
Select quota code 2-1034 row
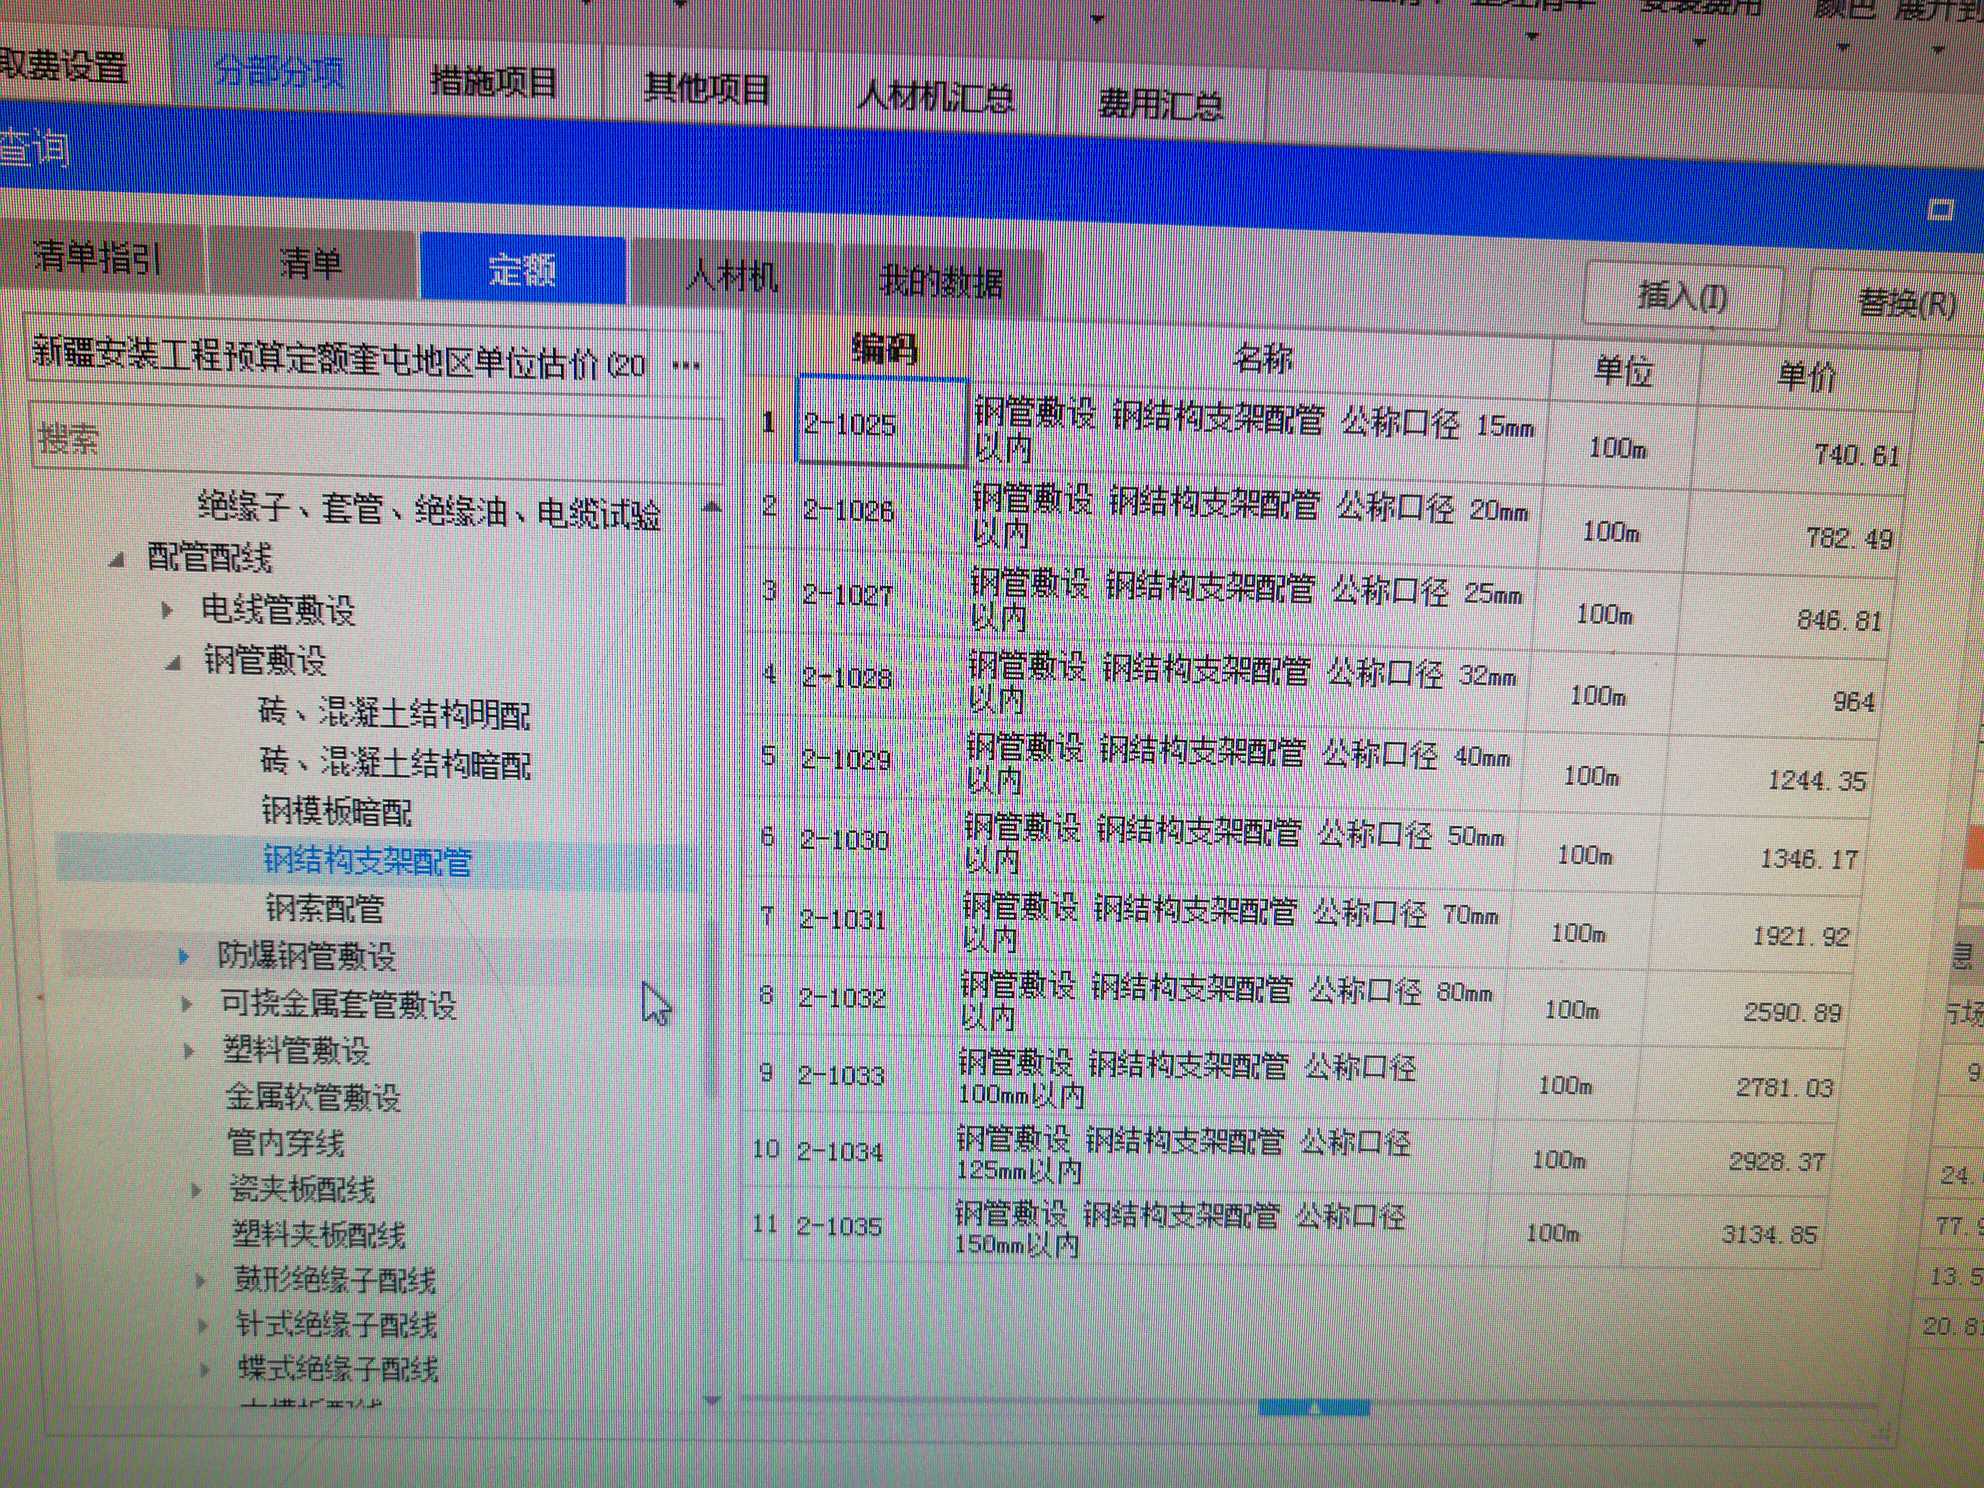[840, 1151]
